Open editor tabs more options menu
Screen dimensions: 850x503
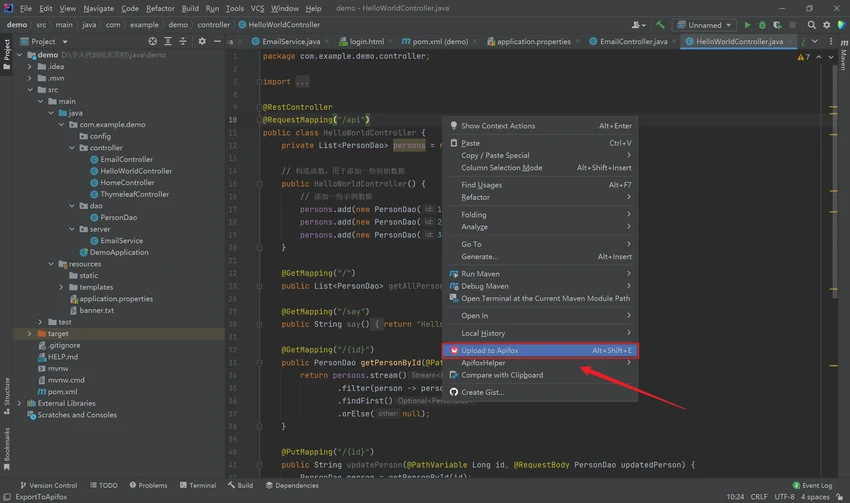[830, 41]
